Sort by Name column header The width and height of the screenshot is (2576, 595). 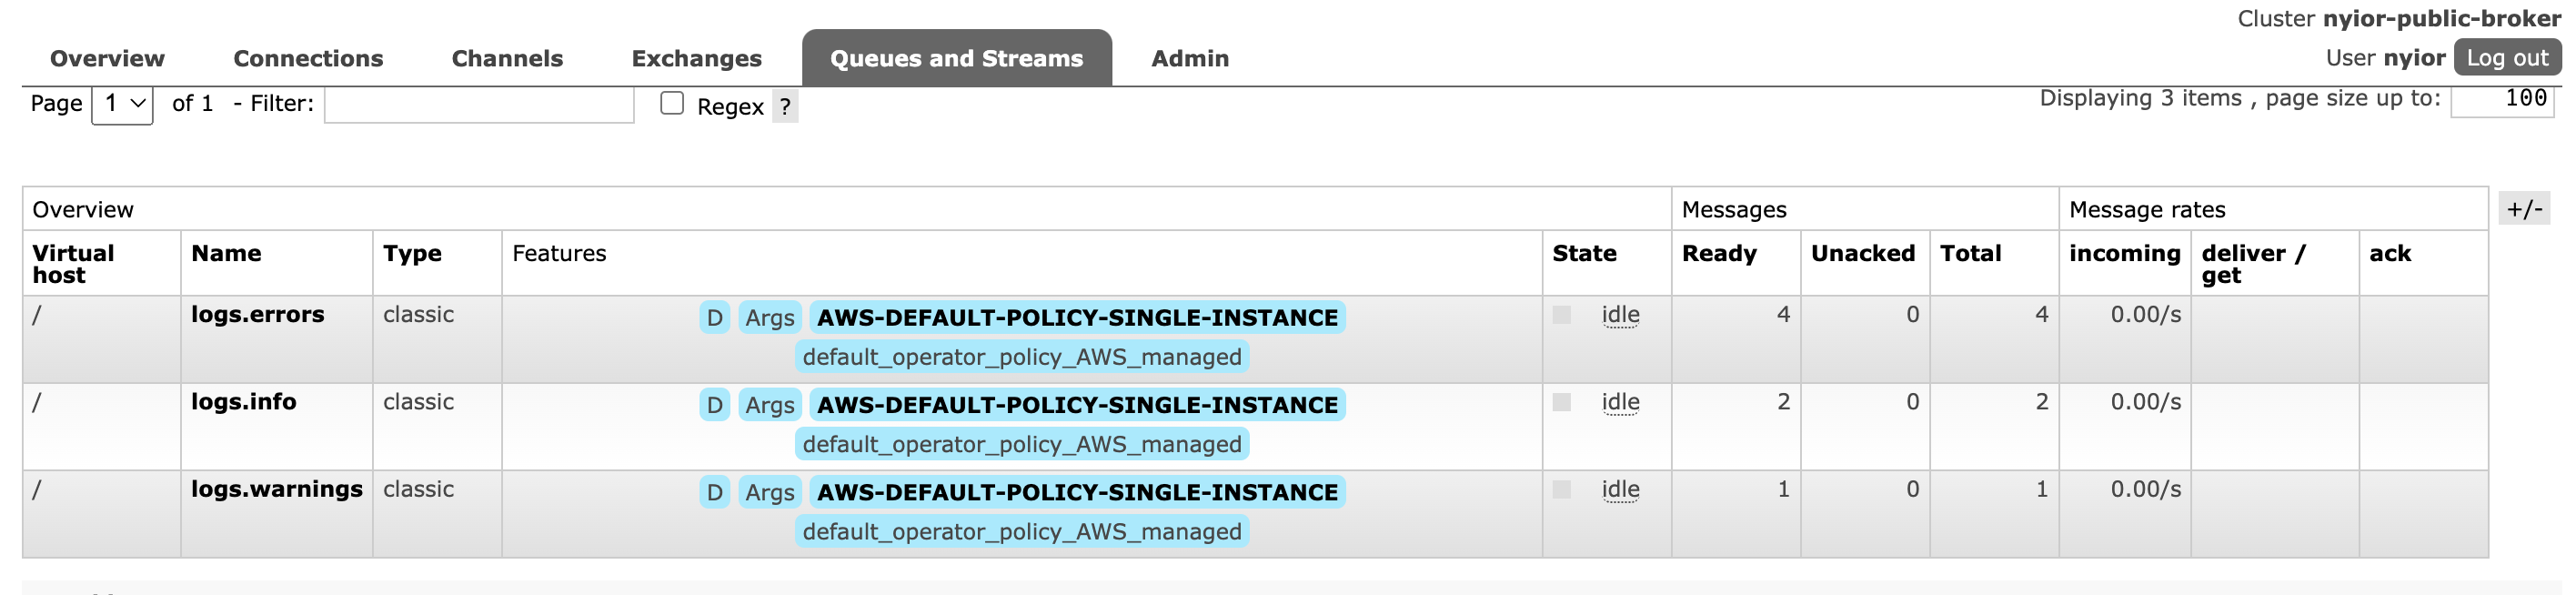pos(226,253)
